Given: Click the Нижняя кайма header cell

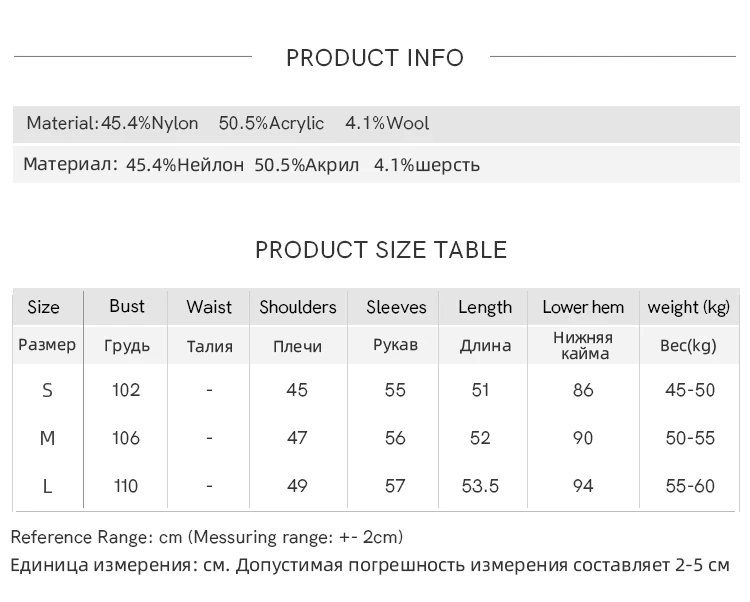Looking at the screenshot, I should click(583, 346).
